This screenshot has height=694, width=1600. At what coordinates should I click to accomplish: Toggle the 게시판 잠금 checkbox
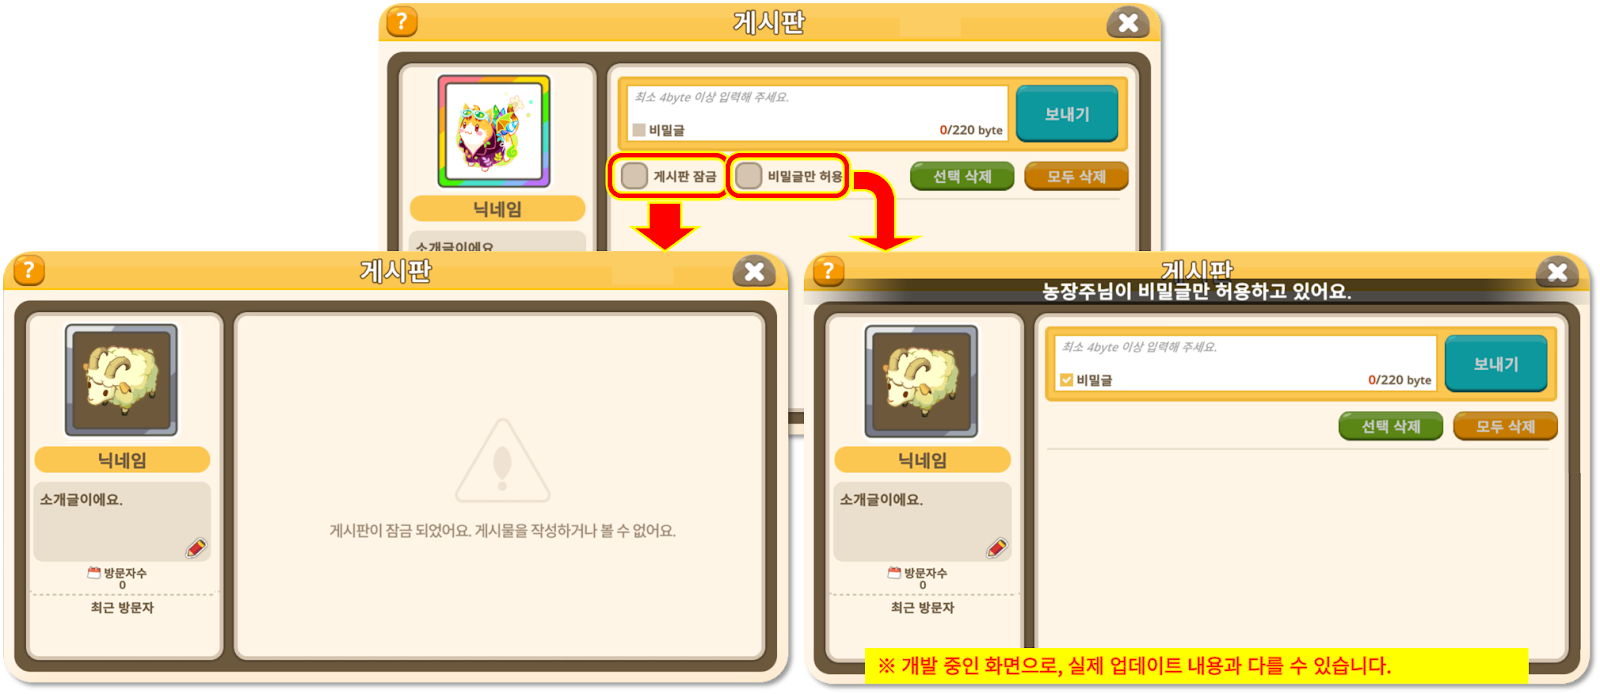tap(634, 176)
